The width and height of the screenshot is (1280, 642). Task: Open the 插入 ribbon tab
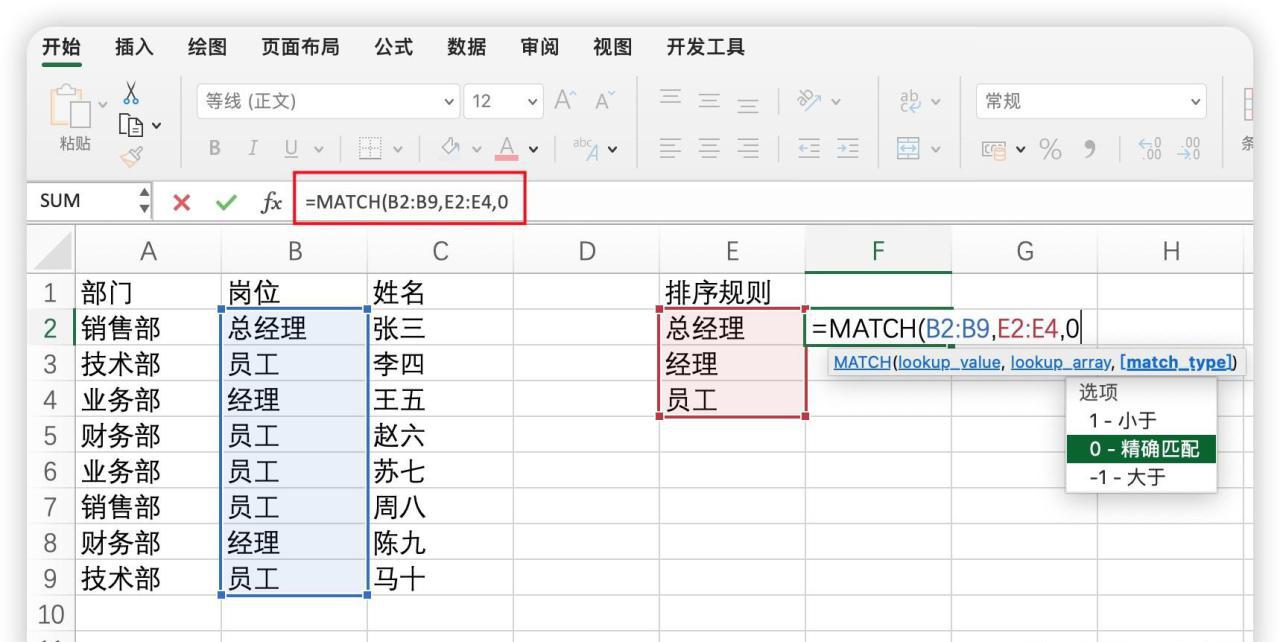(x=134, y=47)
